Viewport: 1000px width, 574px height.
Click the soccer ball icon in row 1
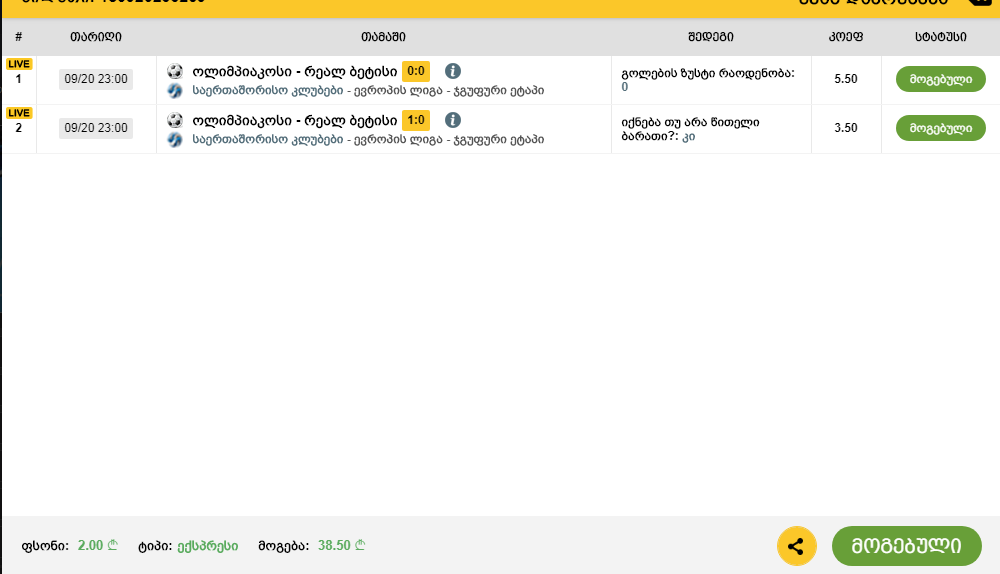coord(175,71)
